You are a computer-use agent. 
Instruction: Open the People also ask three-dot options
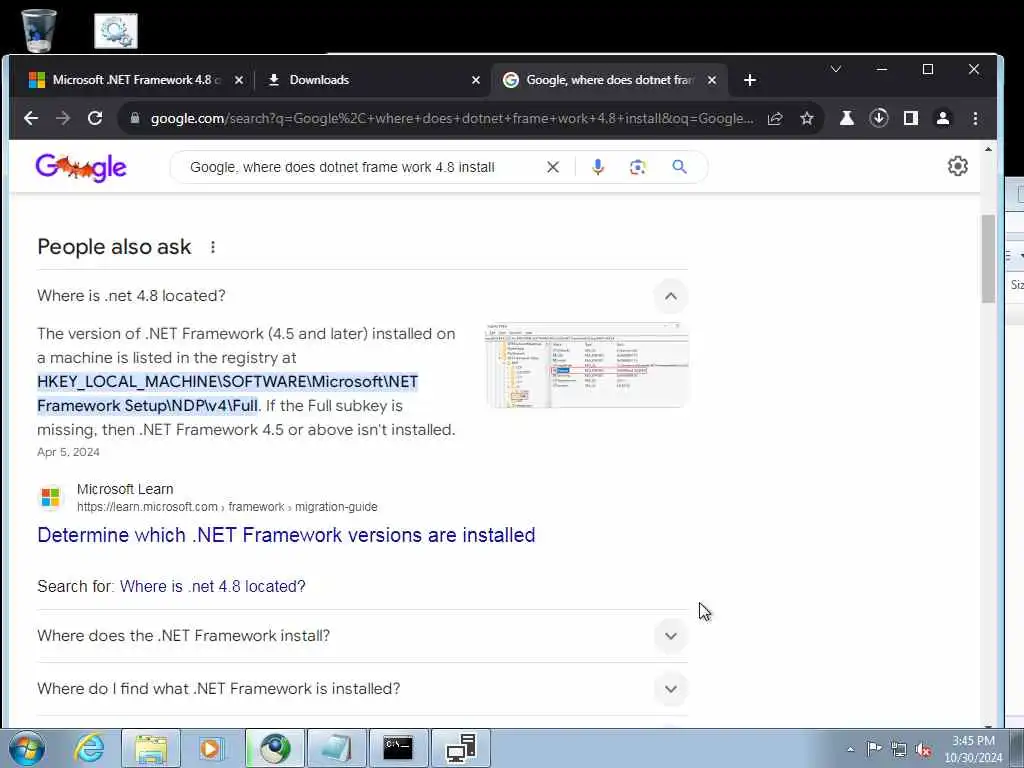coord(213,247)
